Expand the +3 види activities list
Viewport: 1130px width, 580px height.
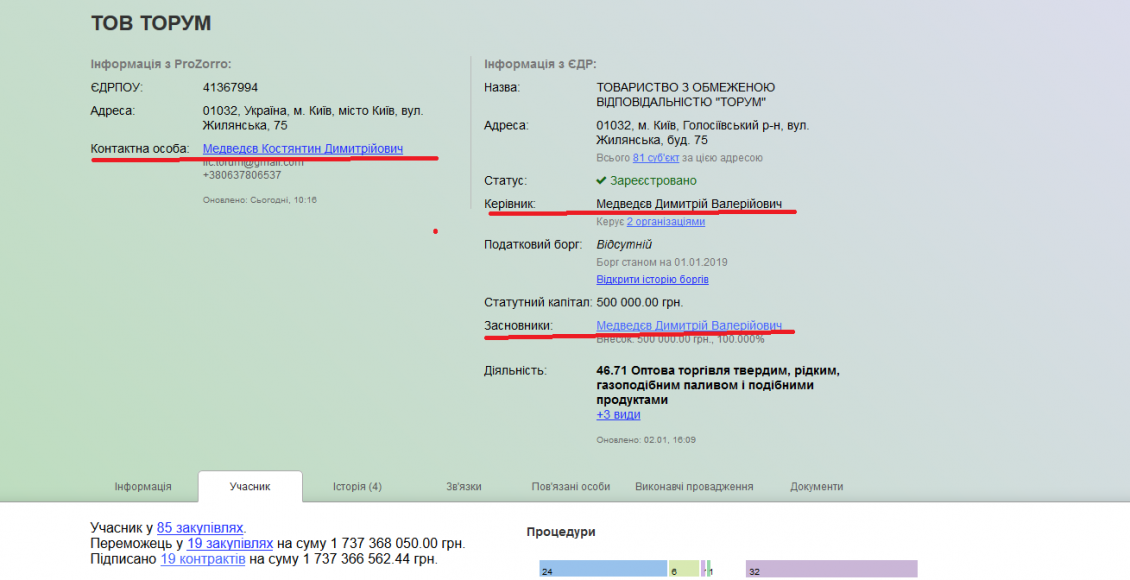tap(618, 415)
